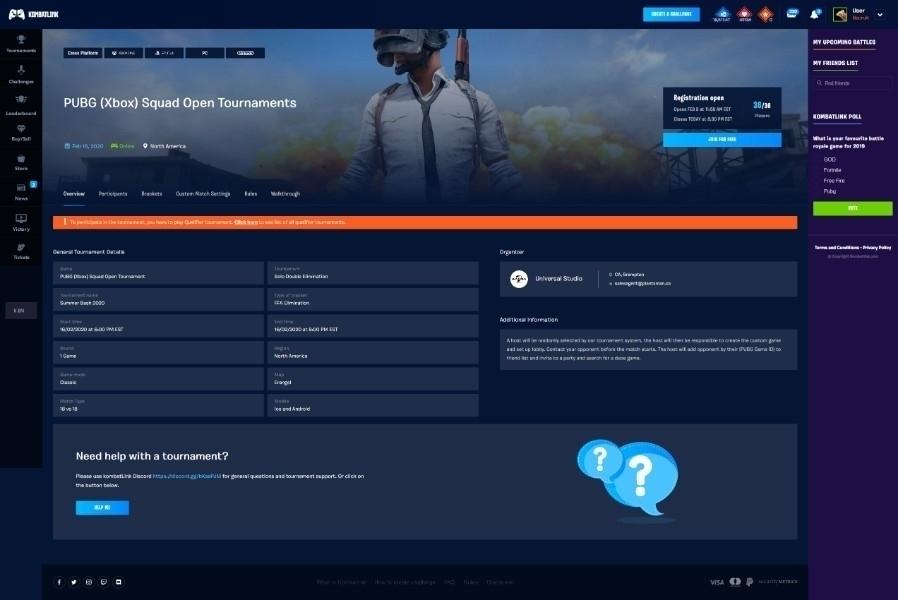Click the green Online status label
Screen dimensions: 898x600
[x=123, y=146]
